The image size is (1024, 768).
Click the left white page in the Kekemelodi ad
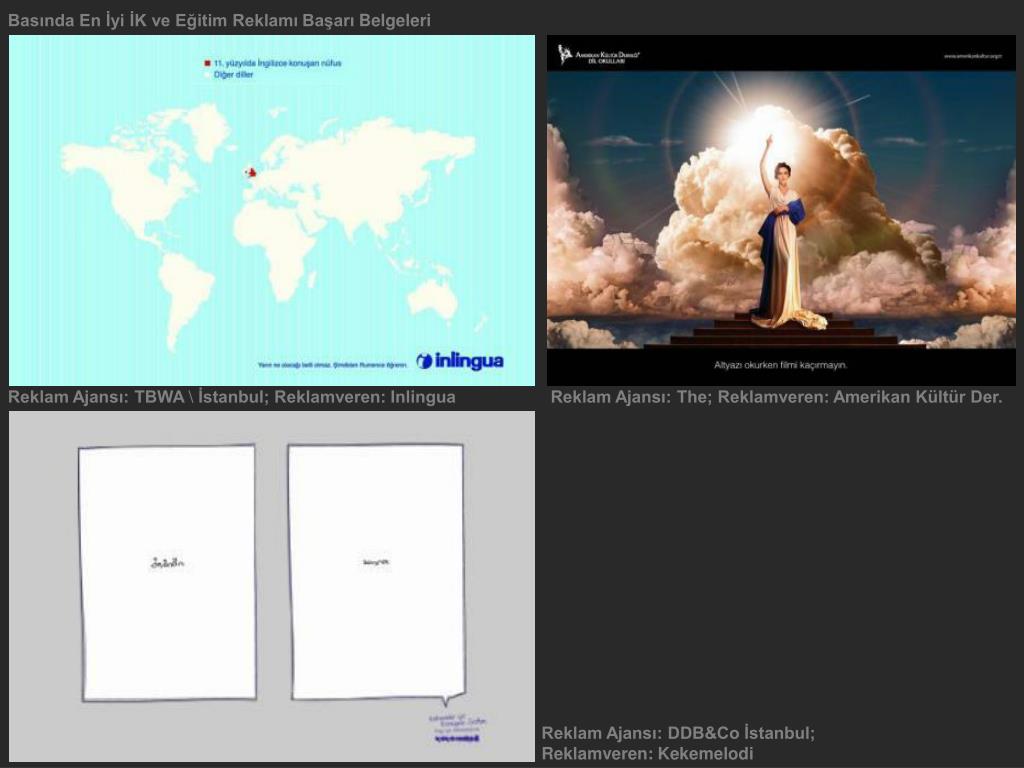[x=168, y=573]
